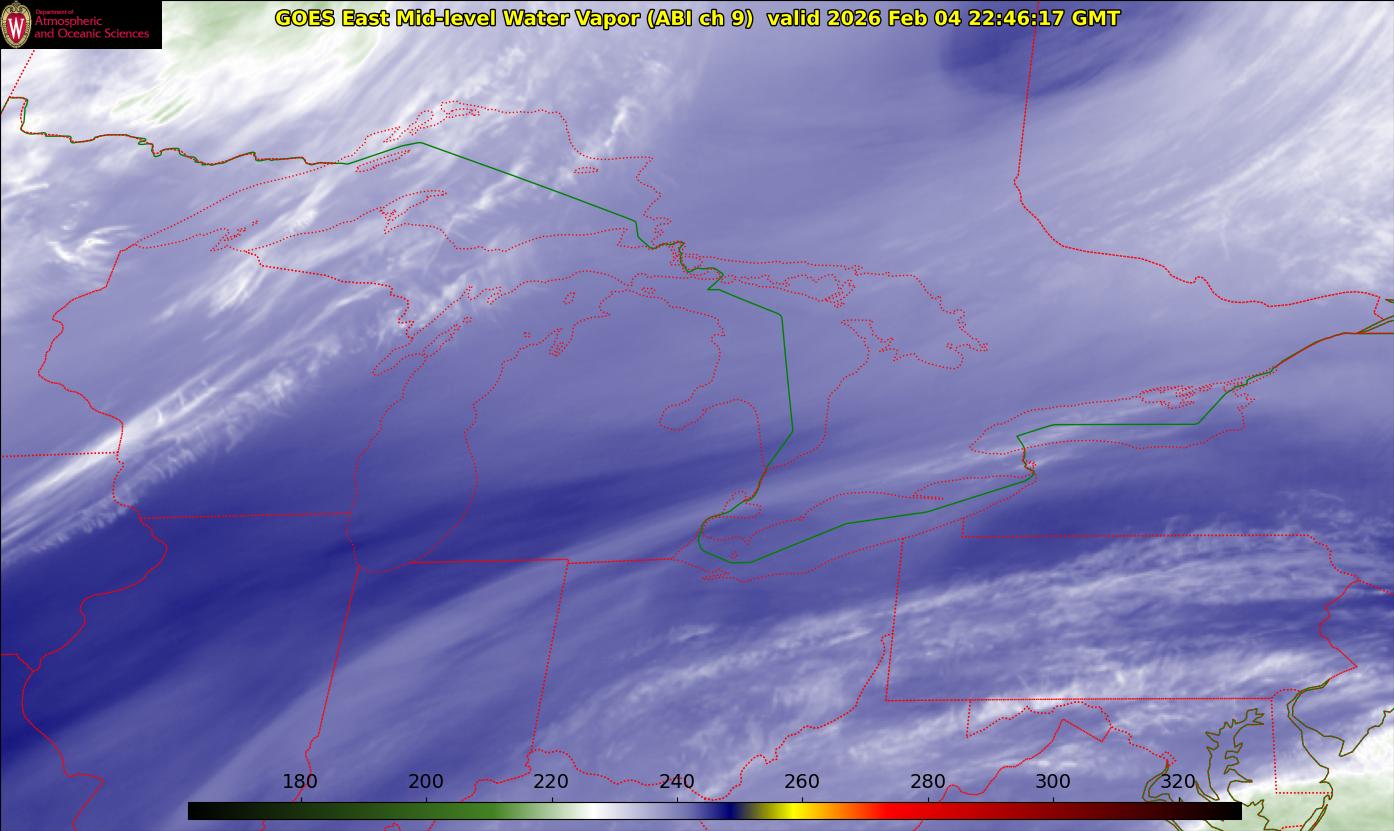Click the Atmospheric and Oceanic Sciences text
The image size is (1394, 831).
coord(91,26)
